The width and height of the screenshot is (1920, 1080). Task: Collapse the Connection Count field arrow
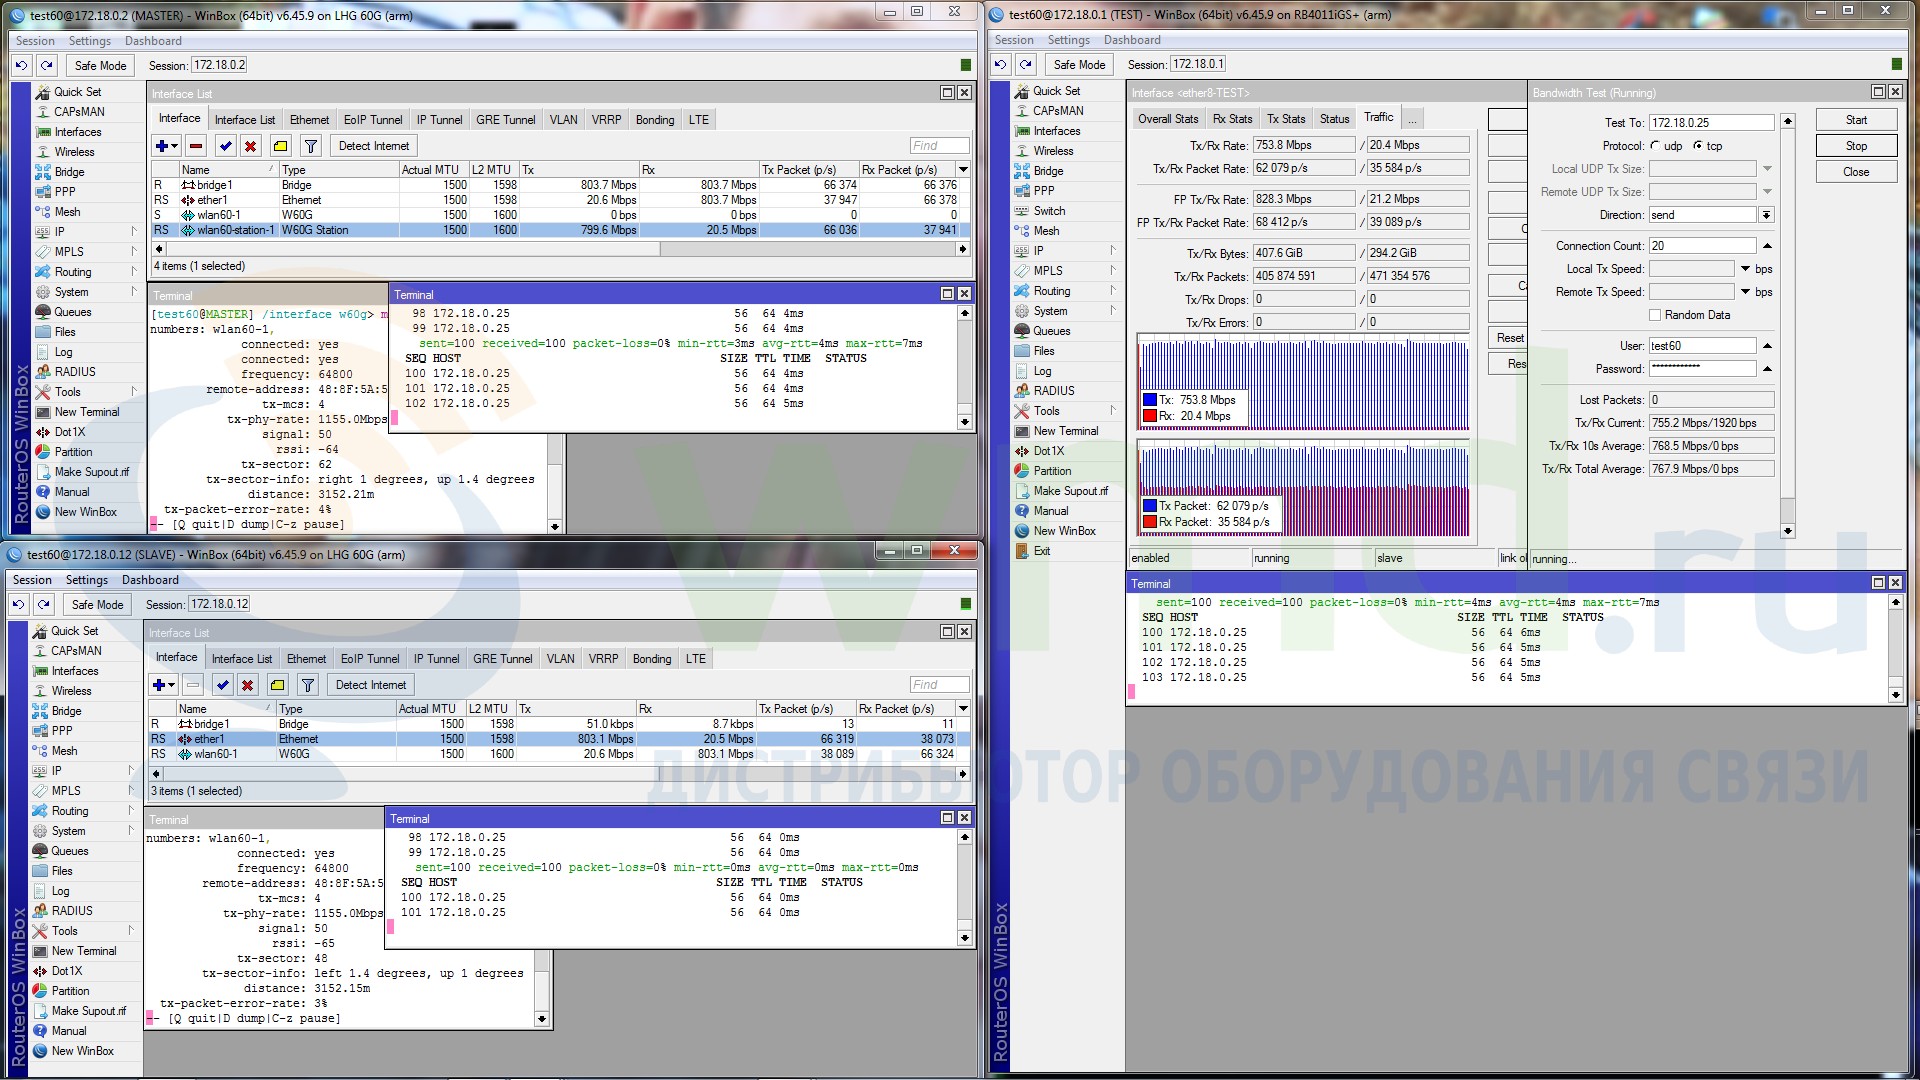1767,246
